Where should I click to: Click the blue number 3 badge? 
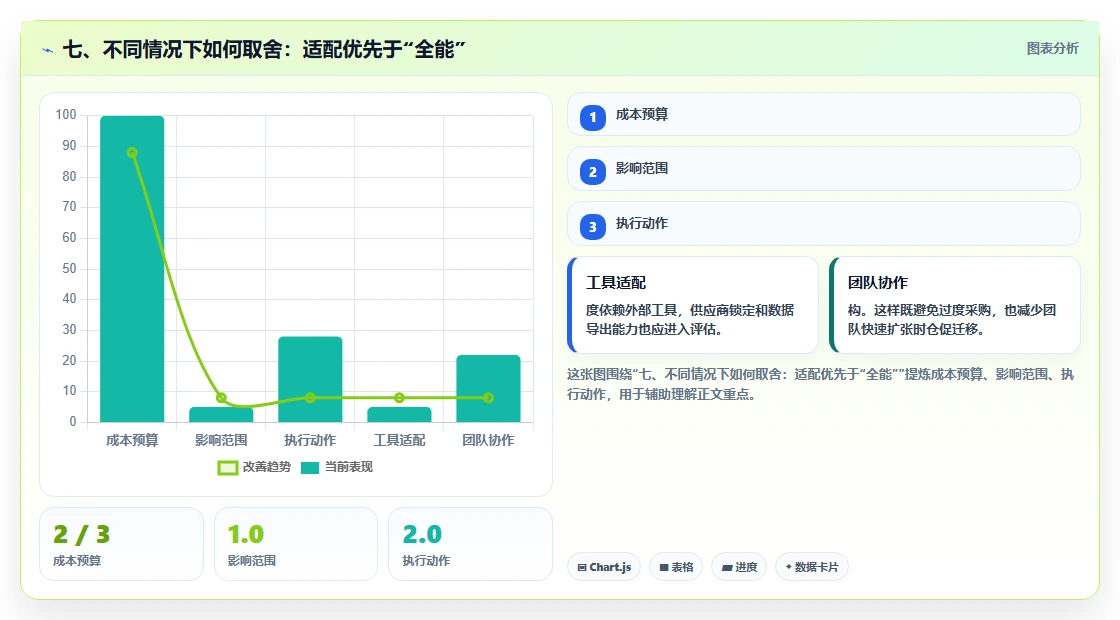(592, 226)
